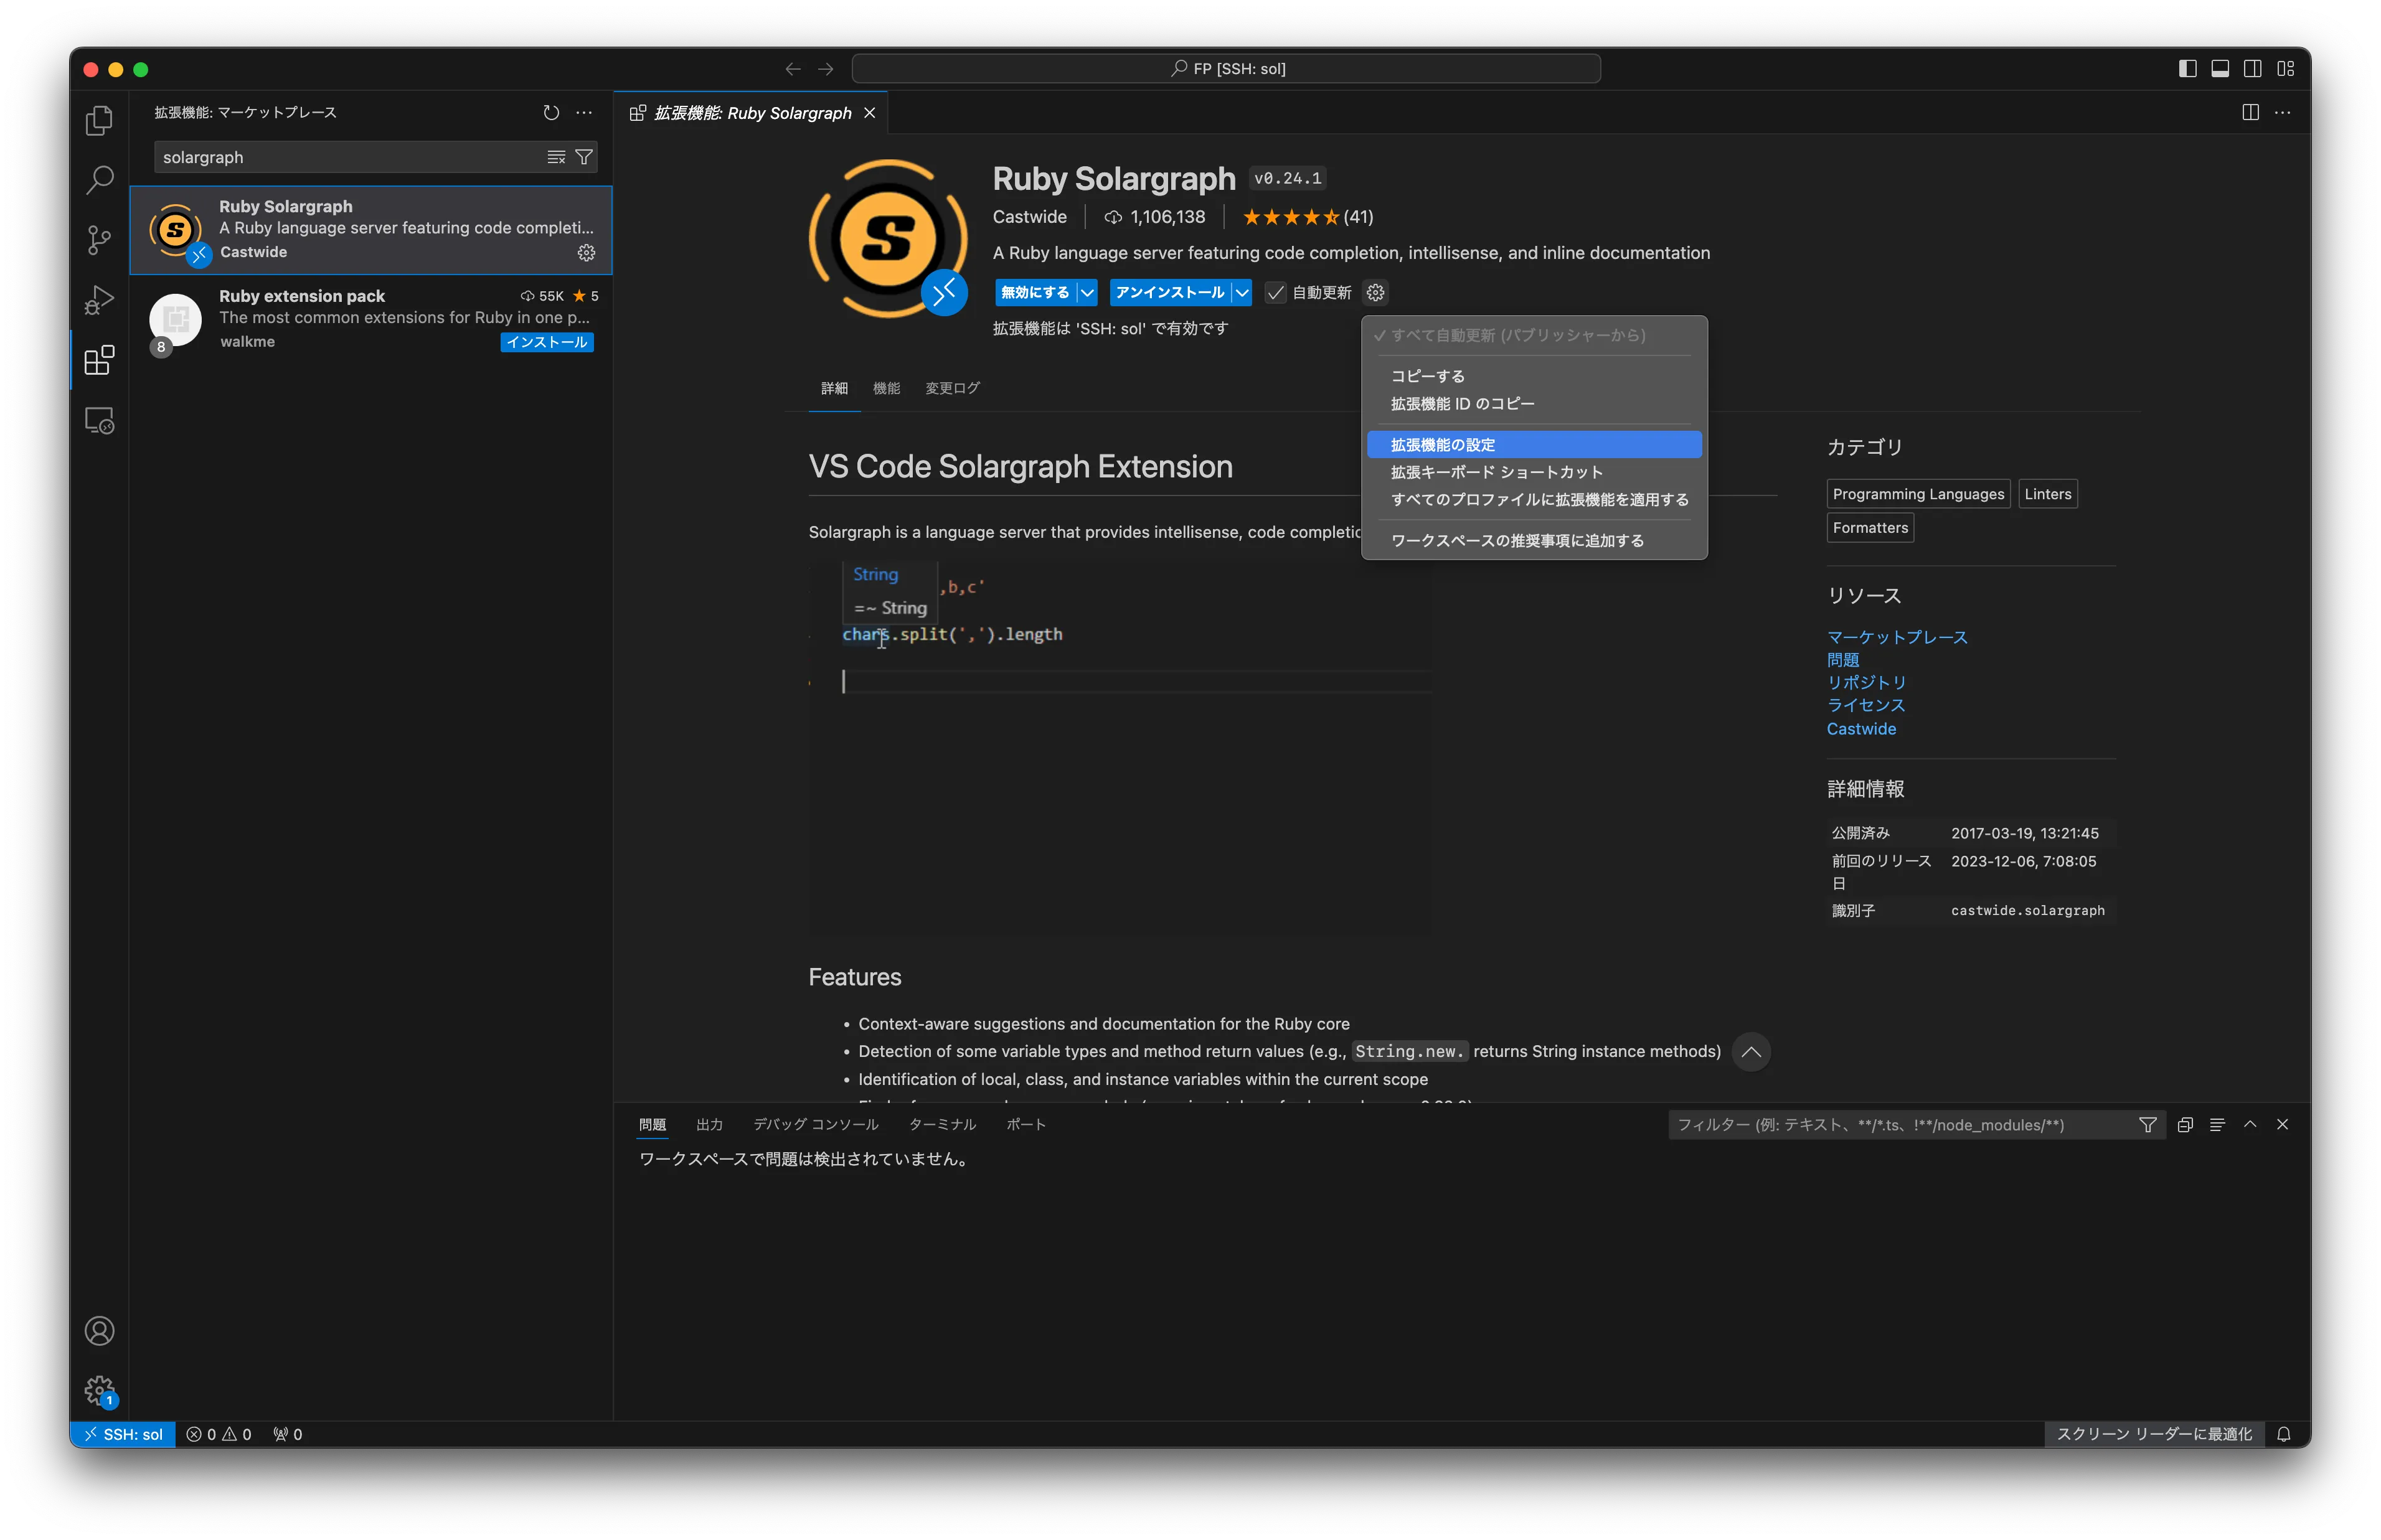Switch to the 変更ログ tab
Viewport: 2381px width, 1540px height.
952,388
